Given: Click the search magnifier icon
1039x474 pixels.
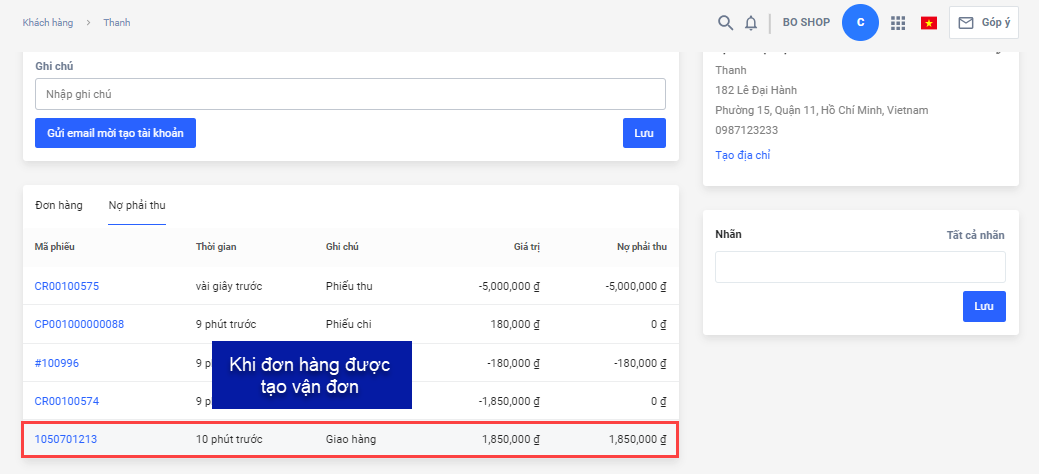Looking at the screenshot, I should click(726, 22).
